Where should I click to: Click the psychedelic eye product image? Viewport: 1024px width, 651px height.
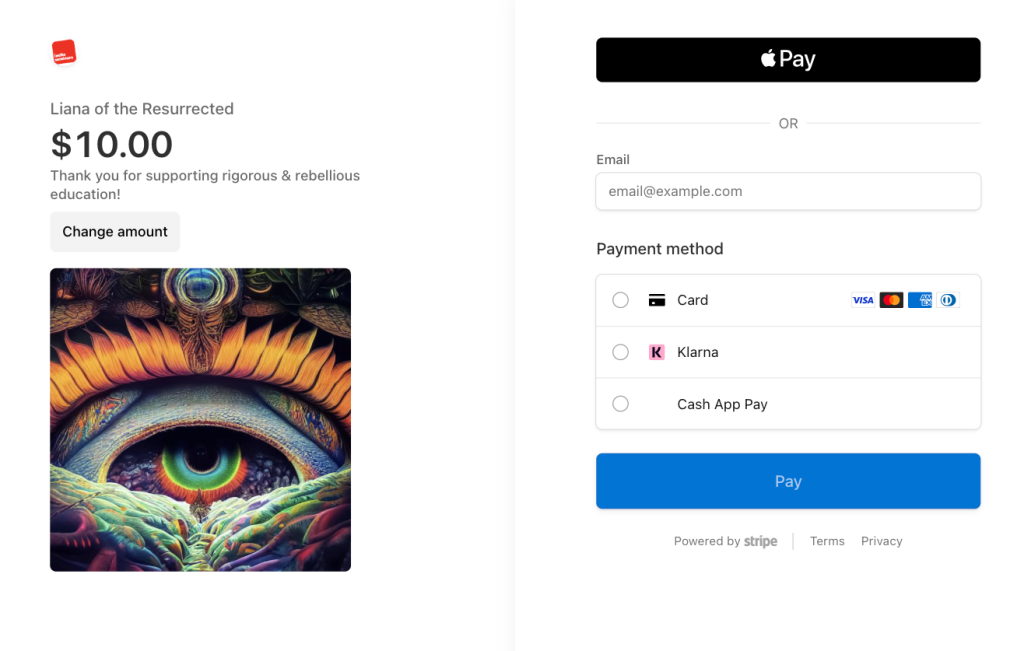point(200,419)
